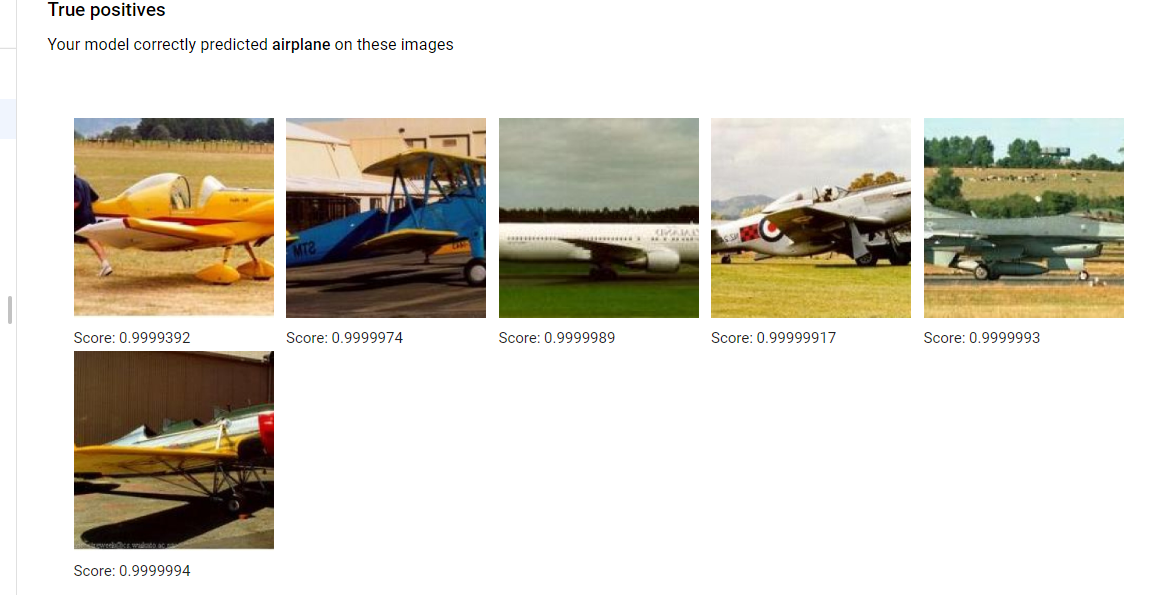Image resolution: width=1156 pixels, height=595 pixels.
Task: Click the True positives heading
Action: 106,10
